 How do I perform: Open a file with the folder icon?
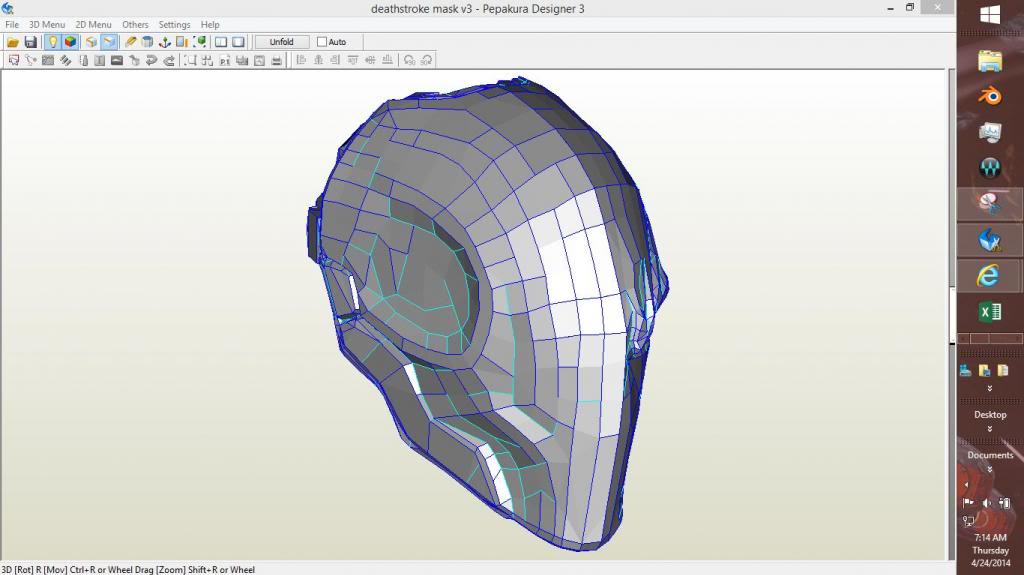[x=12, y=42]
